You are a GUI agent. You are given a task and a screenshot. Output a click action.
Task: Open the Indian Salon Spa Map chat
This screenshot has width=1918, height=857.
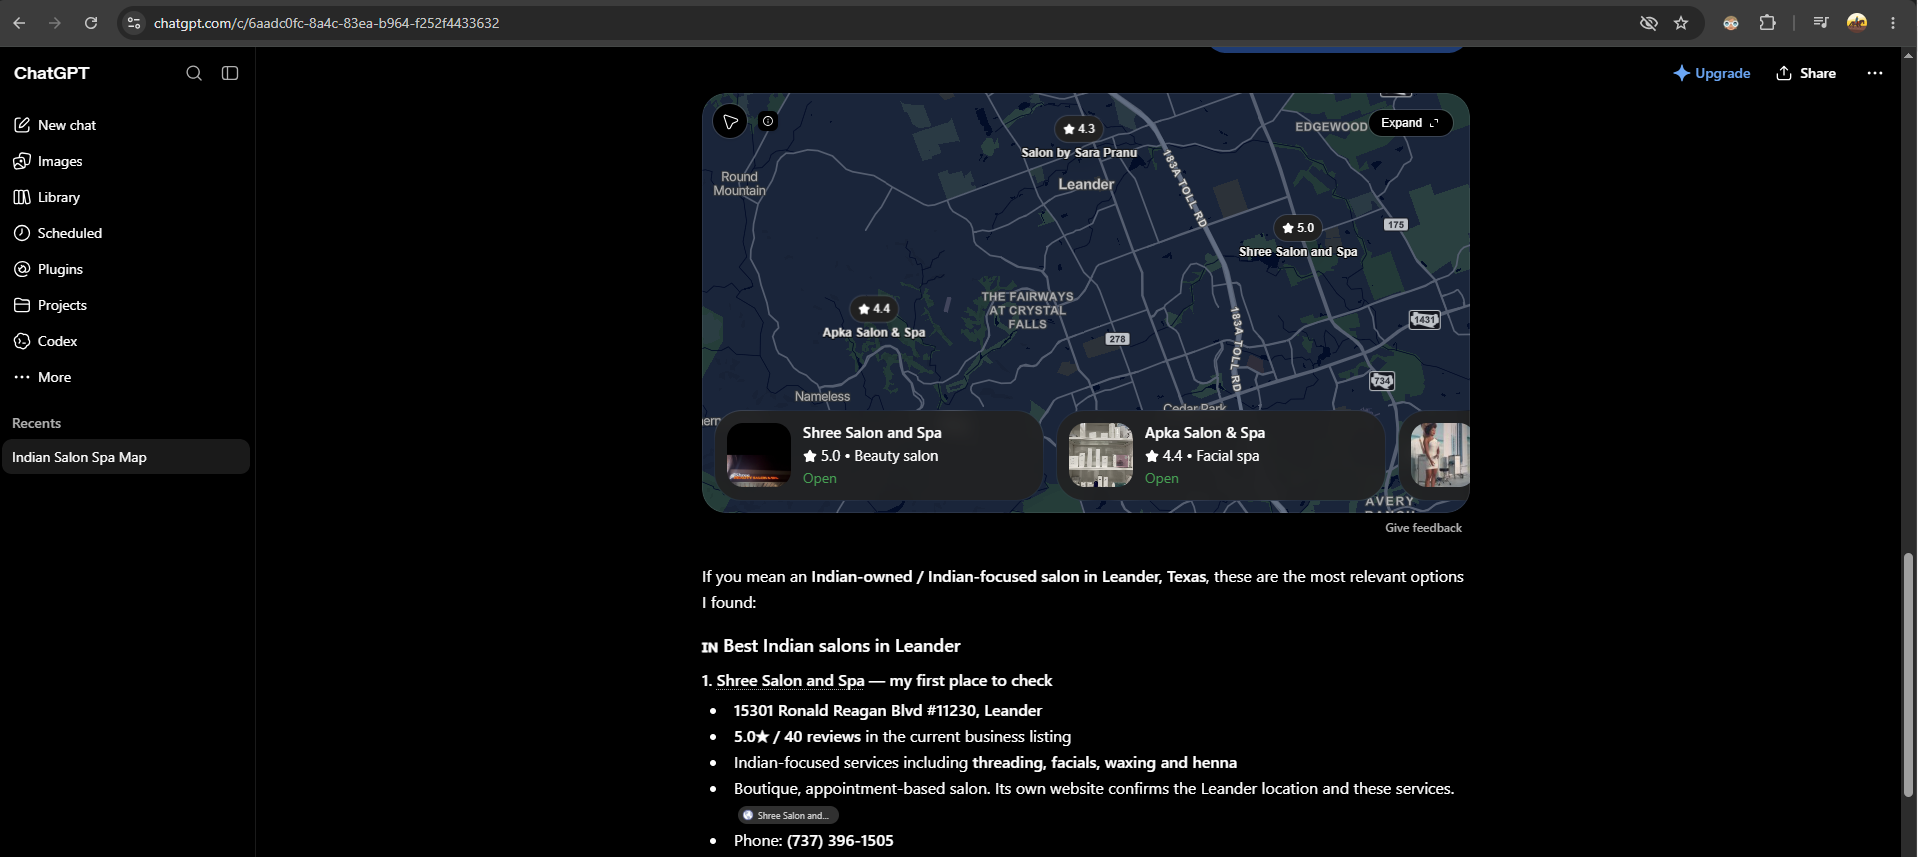(x=126, y=457)
